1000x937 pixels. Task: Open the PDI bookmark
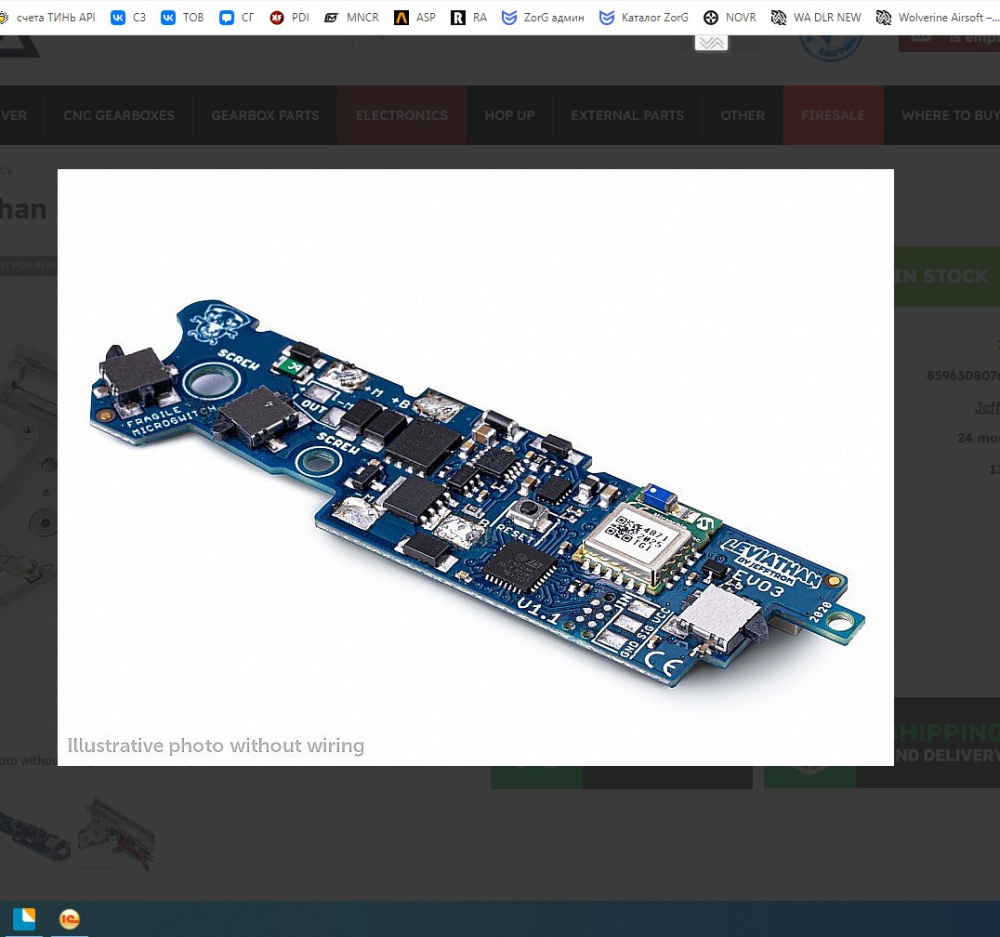pyautogui.click(x=290, y=17)
